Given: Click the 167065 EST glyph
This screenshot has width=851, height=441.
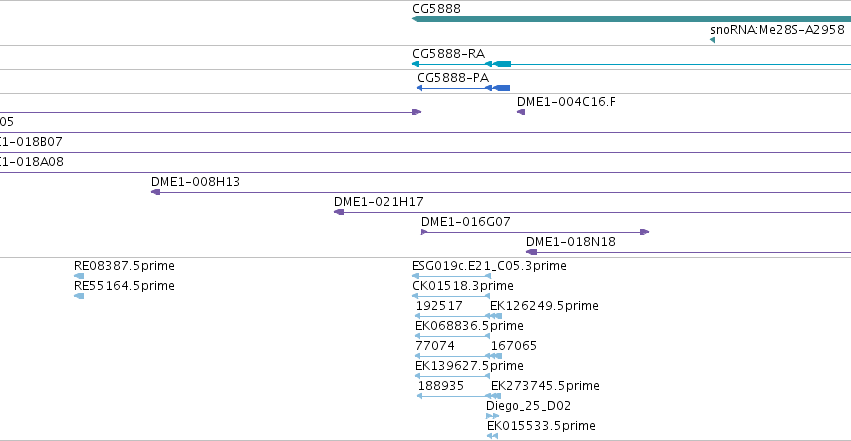Looking at the screenshot, I should (x=496, y=356).
